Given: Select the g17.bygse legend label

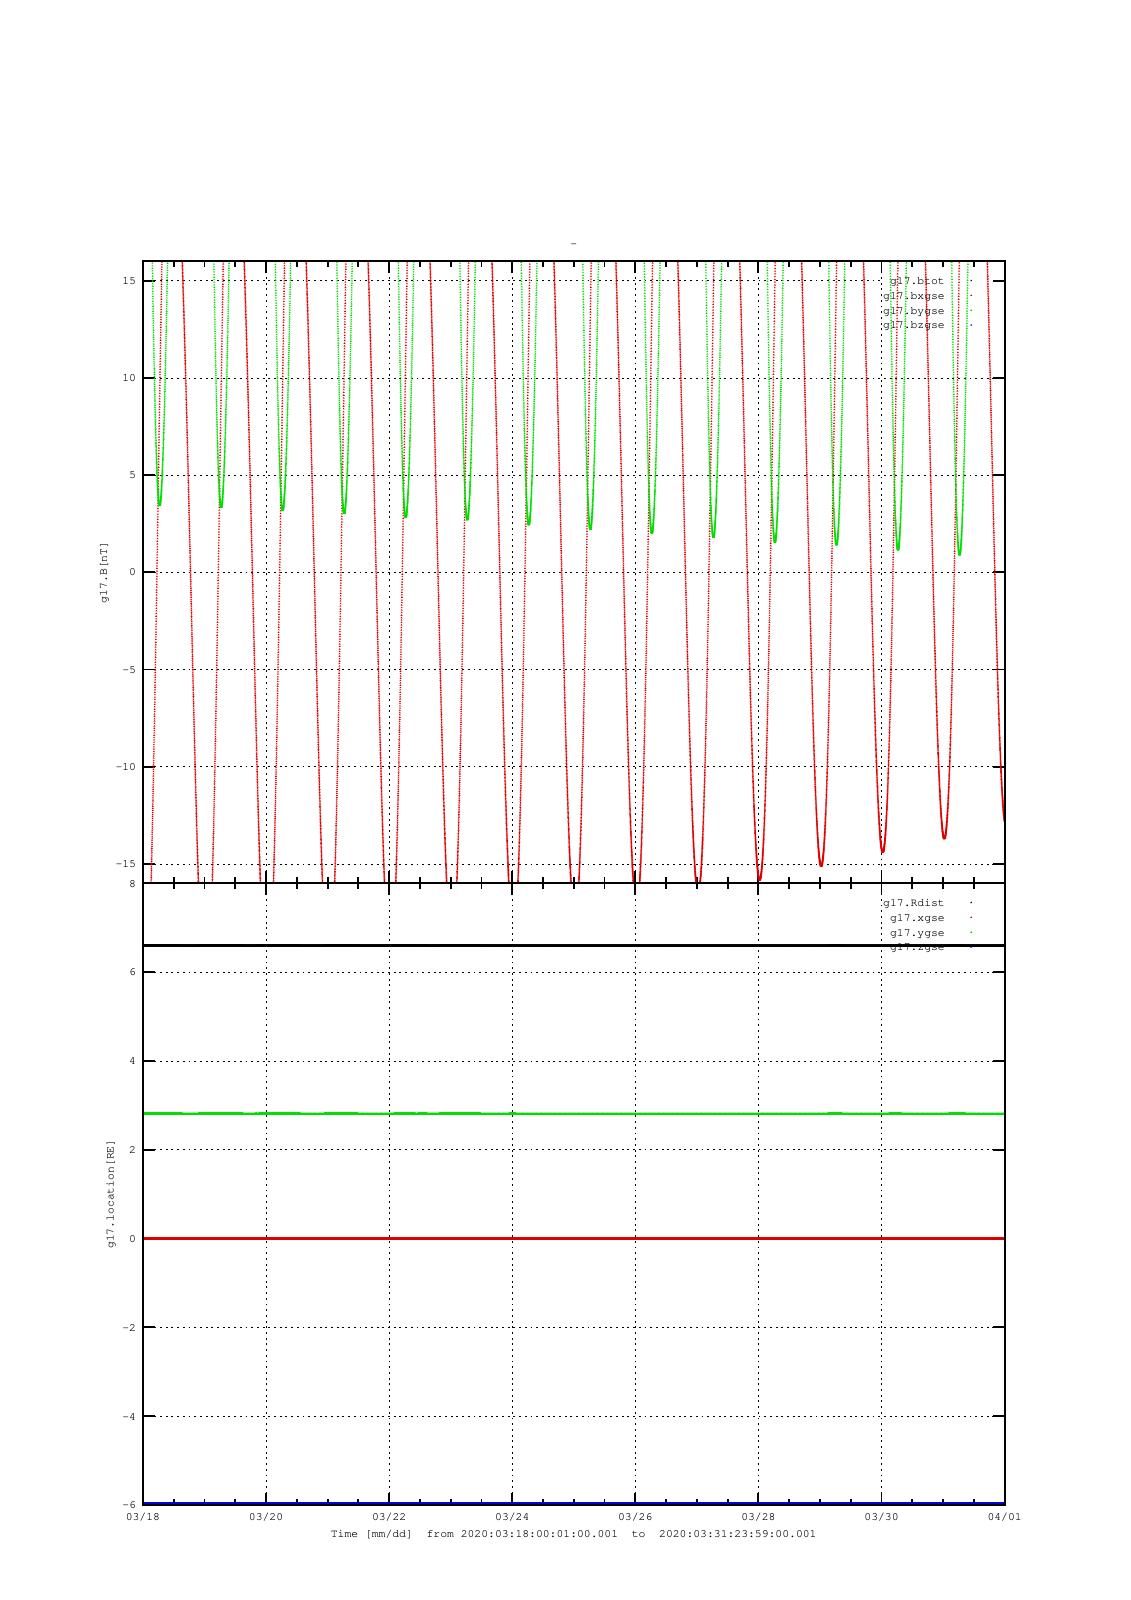Looking at the screenshot, I should tap(913, 311).
